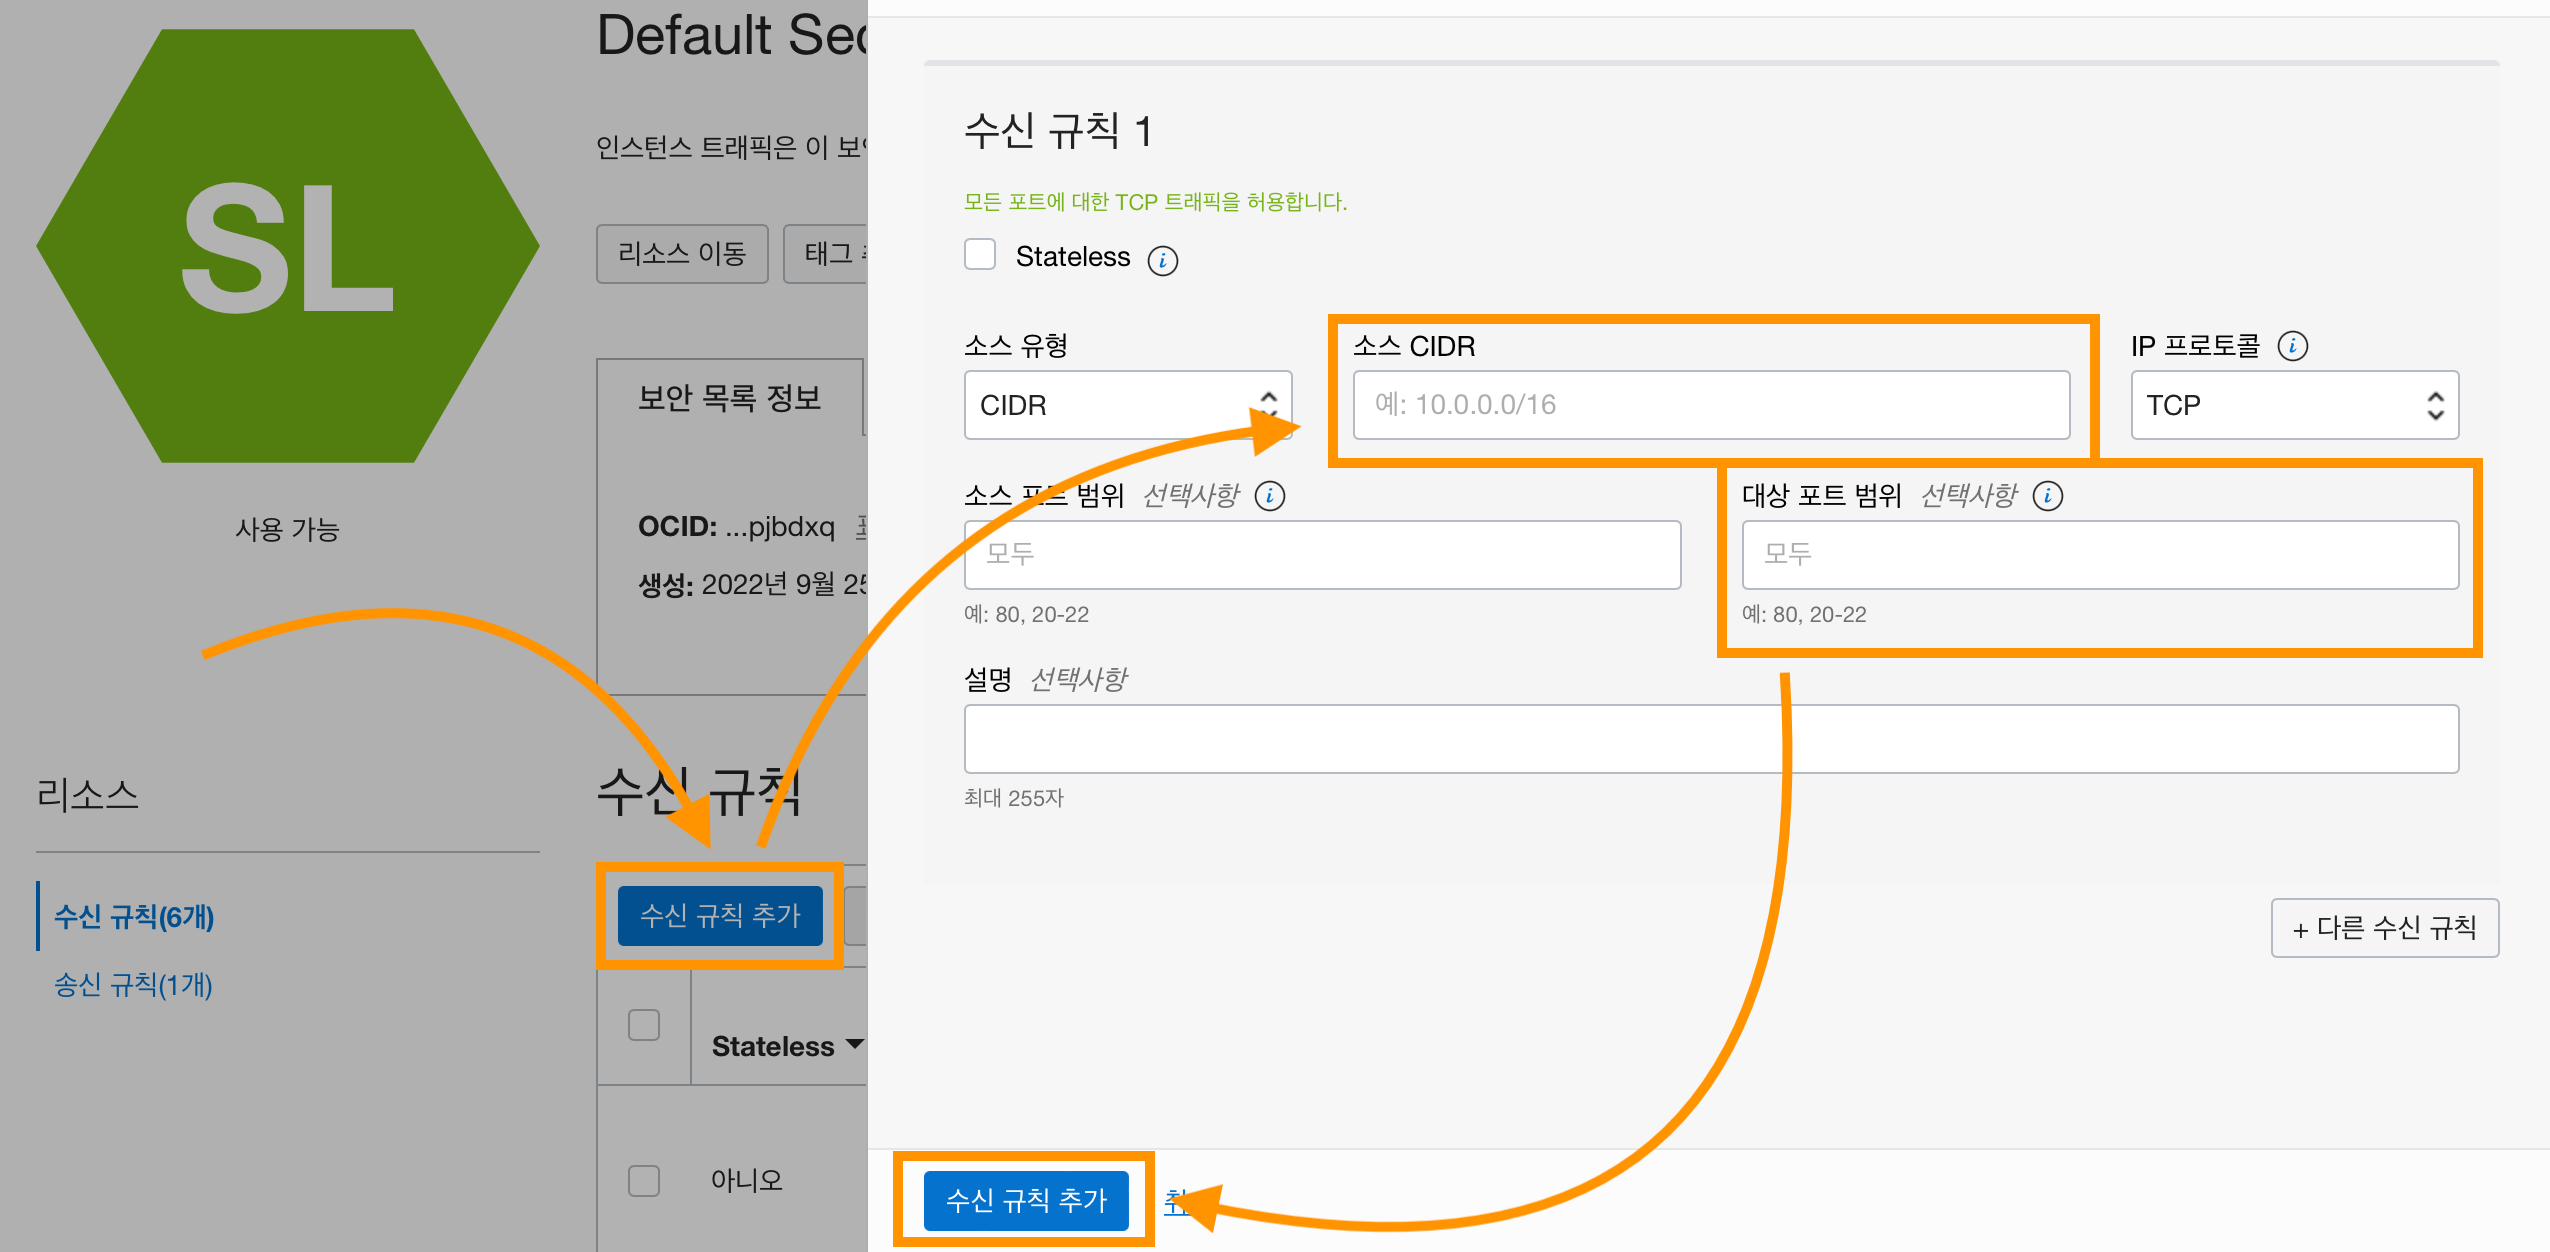The image size is (2550, 1252).
Task: Focus the 설명 description input field
Action: [x=1711, y=739]
